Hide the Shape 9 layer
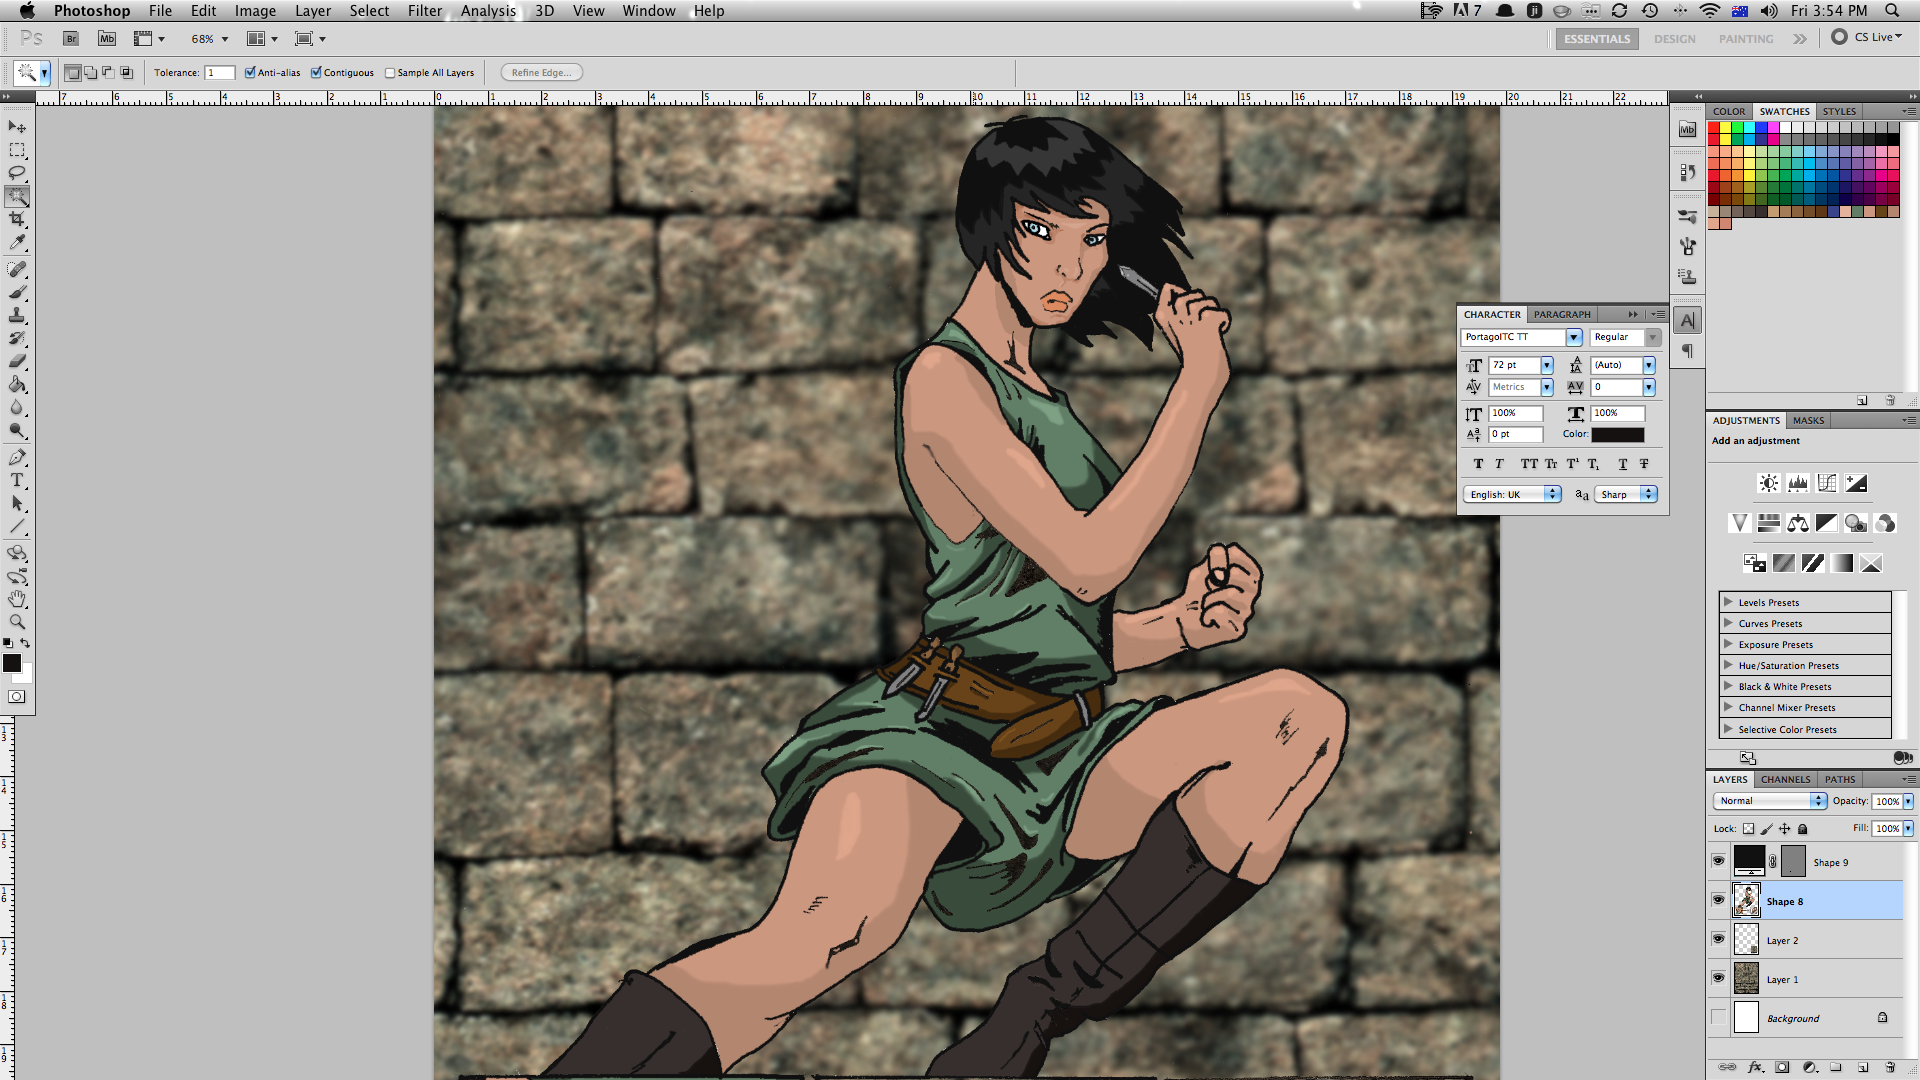Image resolution: width=1920 pixels, height=1080 pixels. pos(1718,861)
